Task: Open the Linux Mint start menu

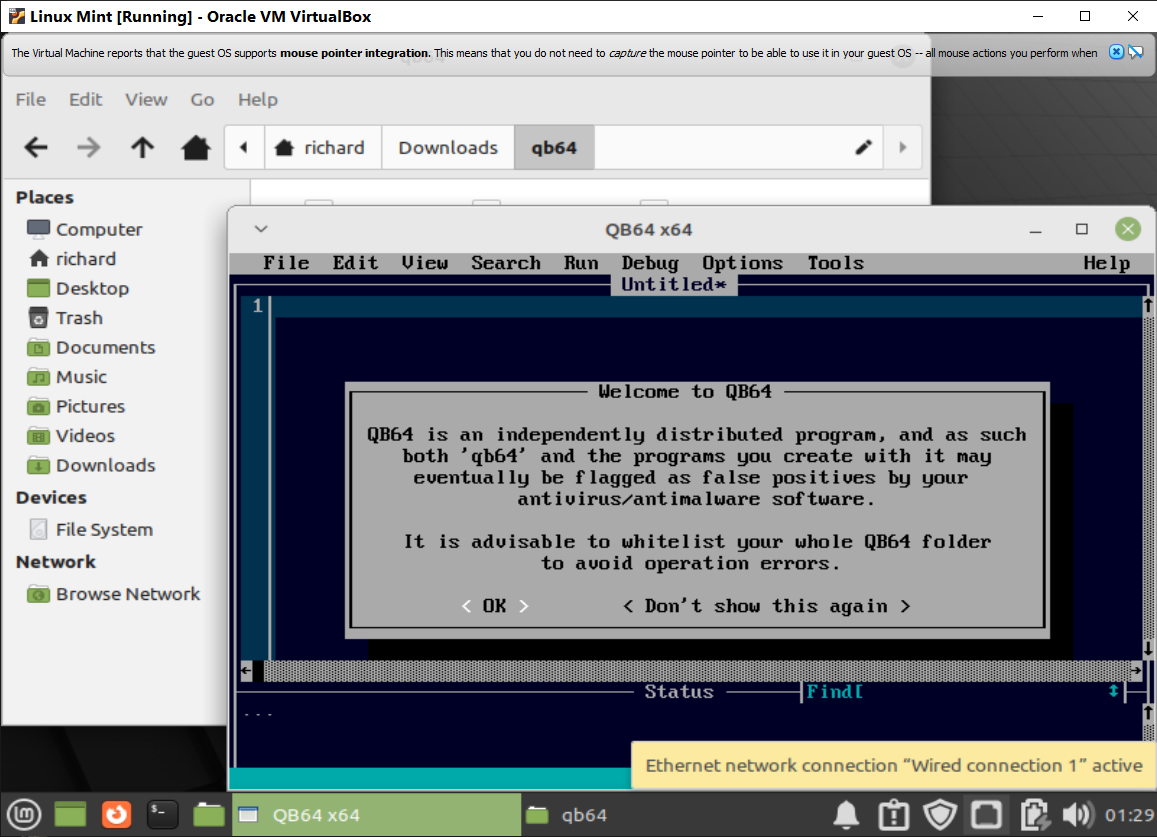Action: click(x=24, y=815)
